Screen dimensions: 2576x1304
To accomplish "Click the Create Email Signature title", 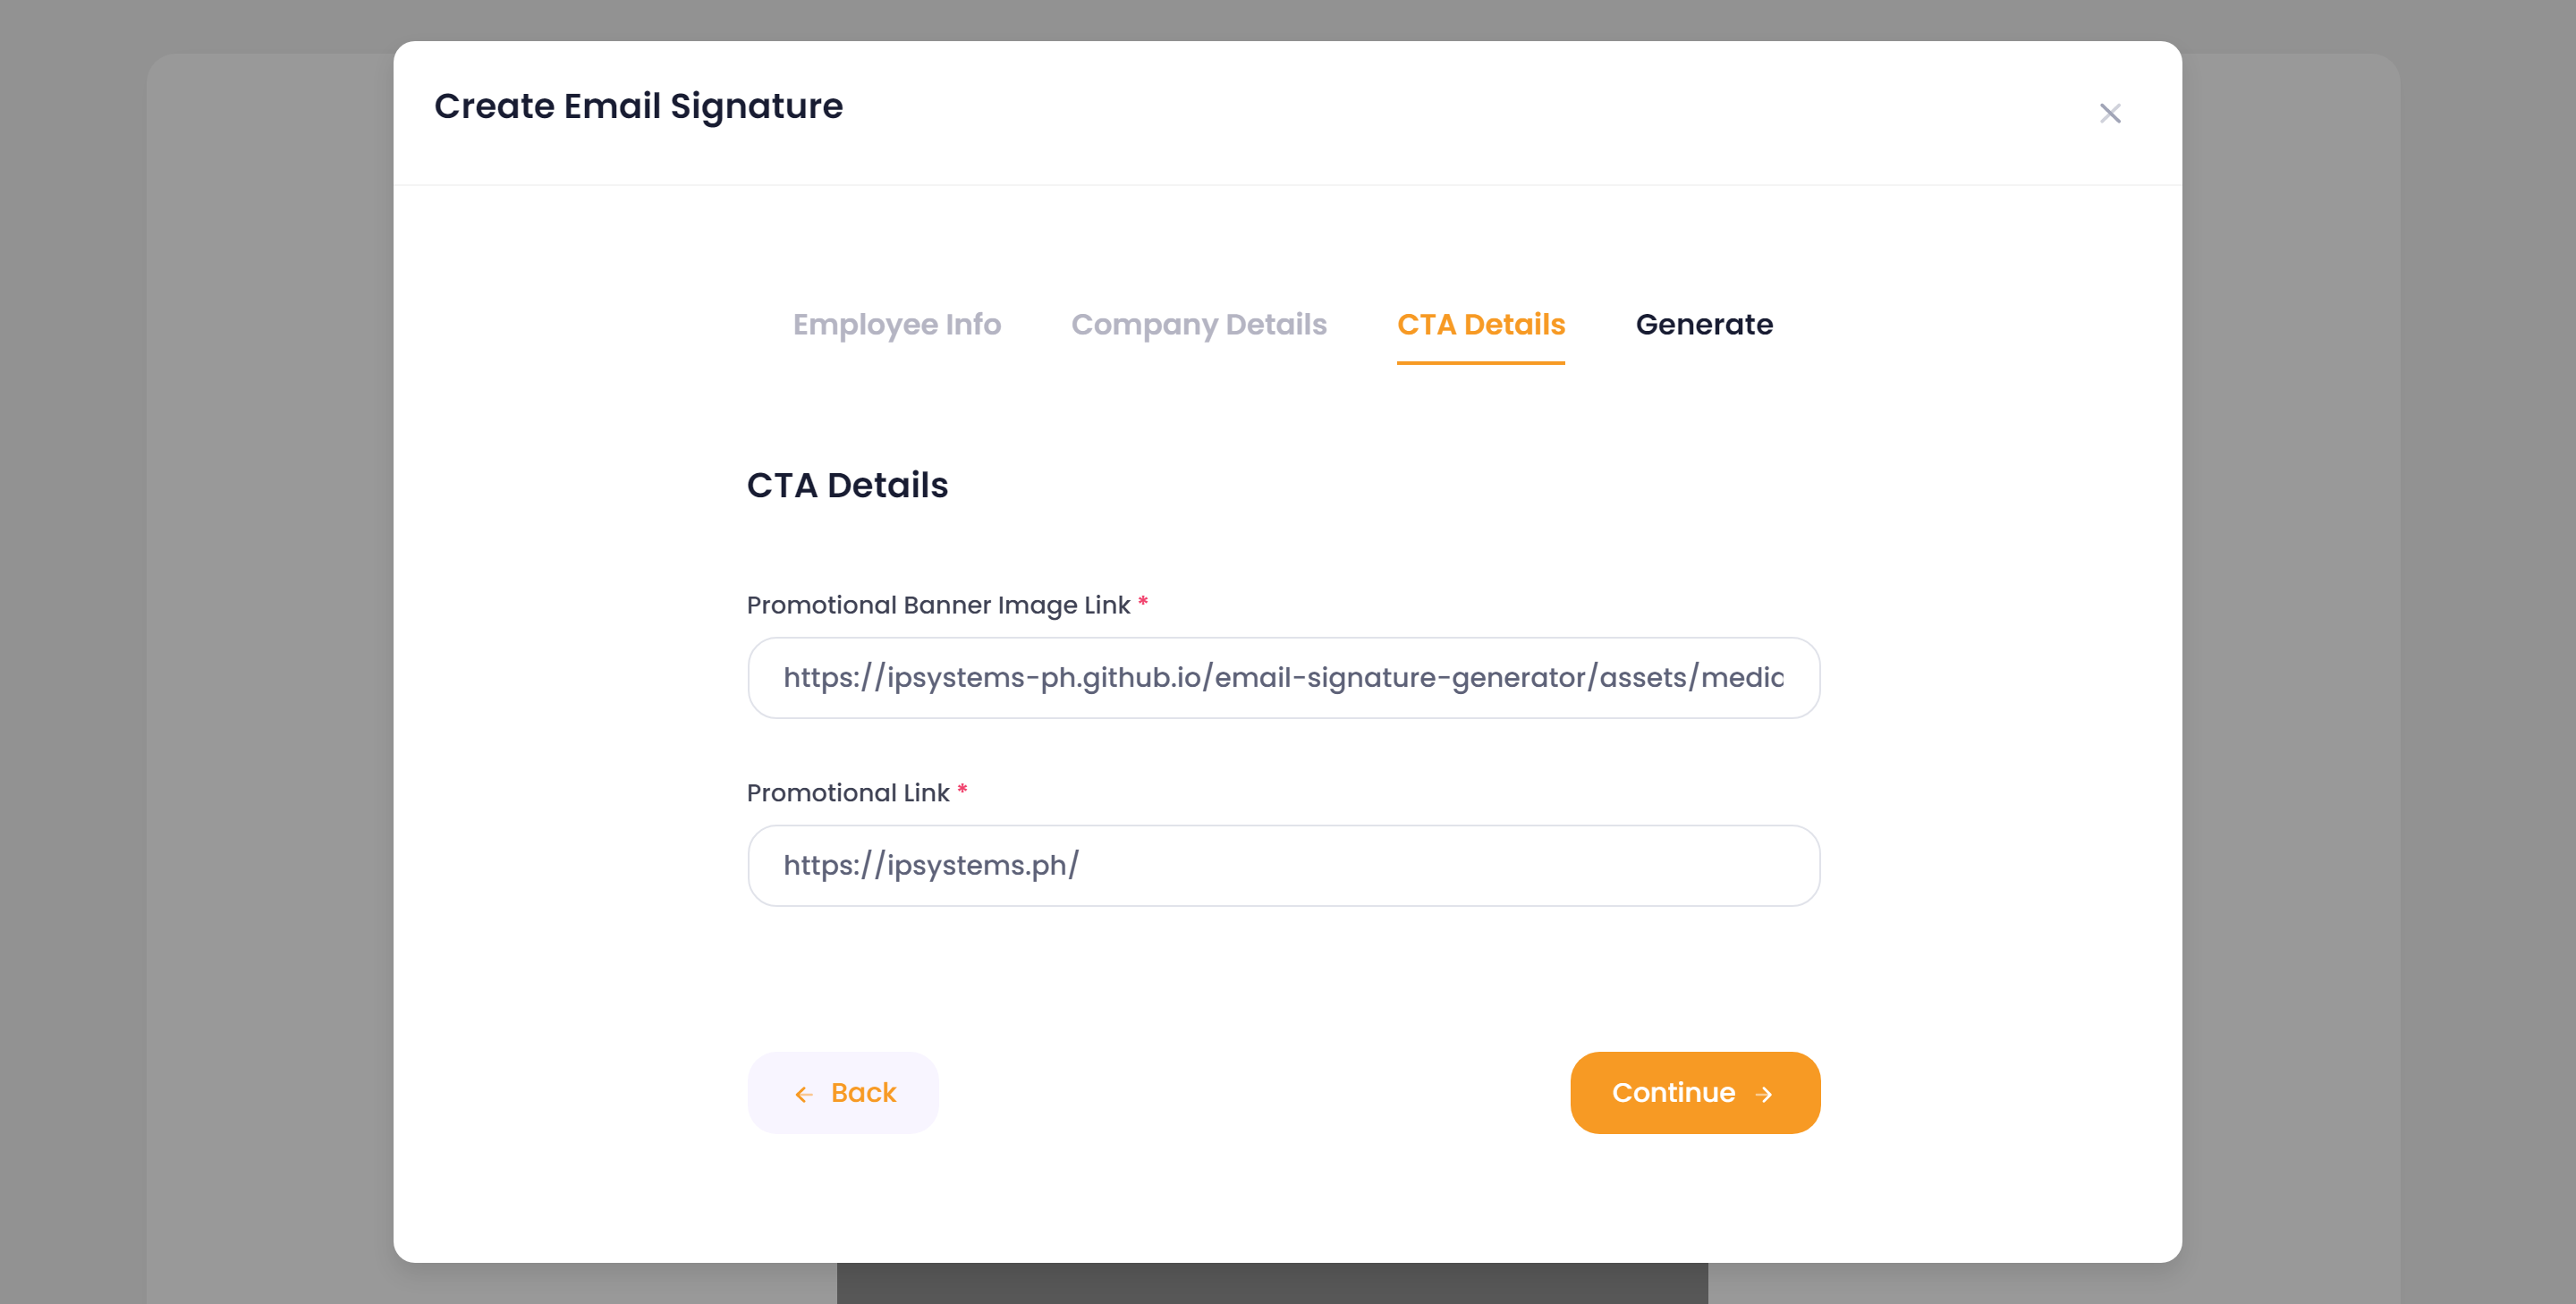I will [638, 106].
